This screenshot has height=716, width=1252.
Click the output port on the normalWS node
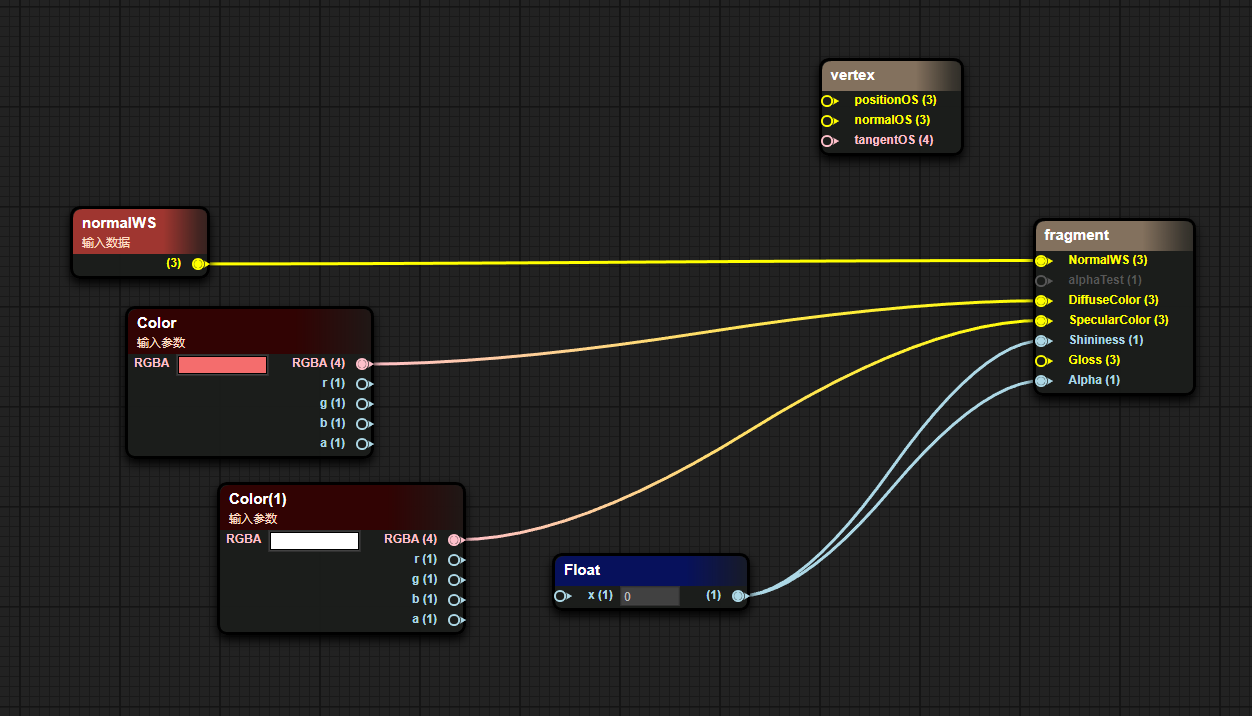pyautogui.click(x=199, y=263)
